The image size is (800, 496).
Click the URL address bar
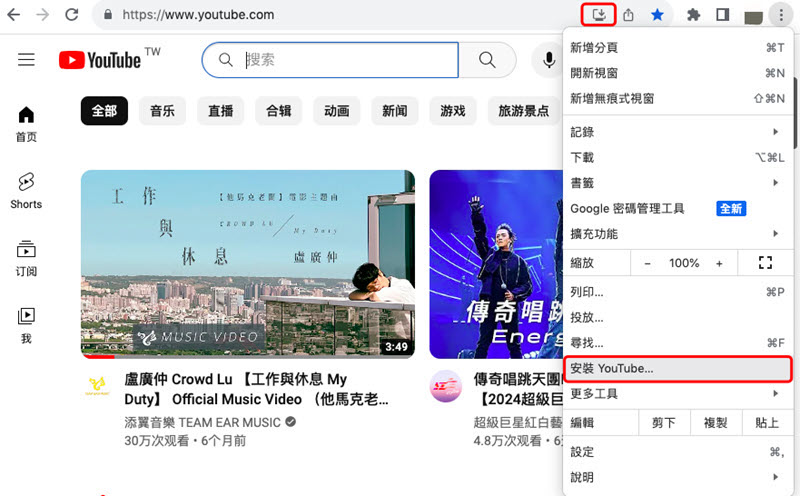click(337, 15)
